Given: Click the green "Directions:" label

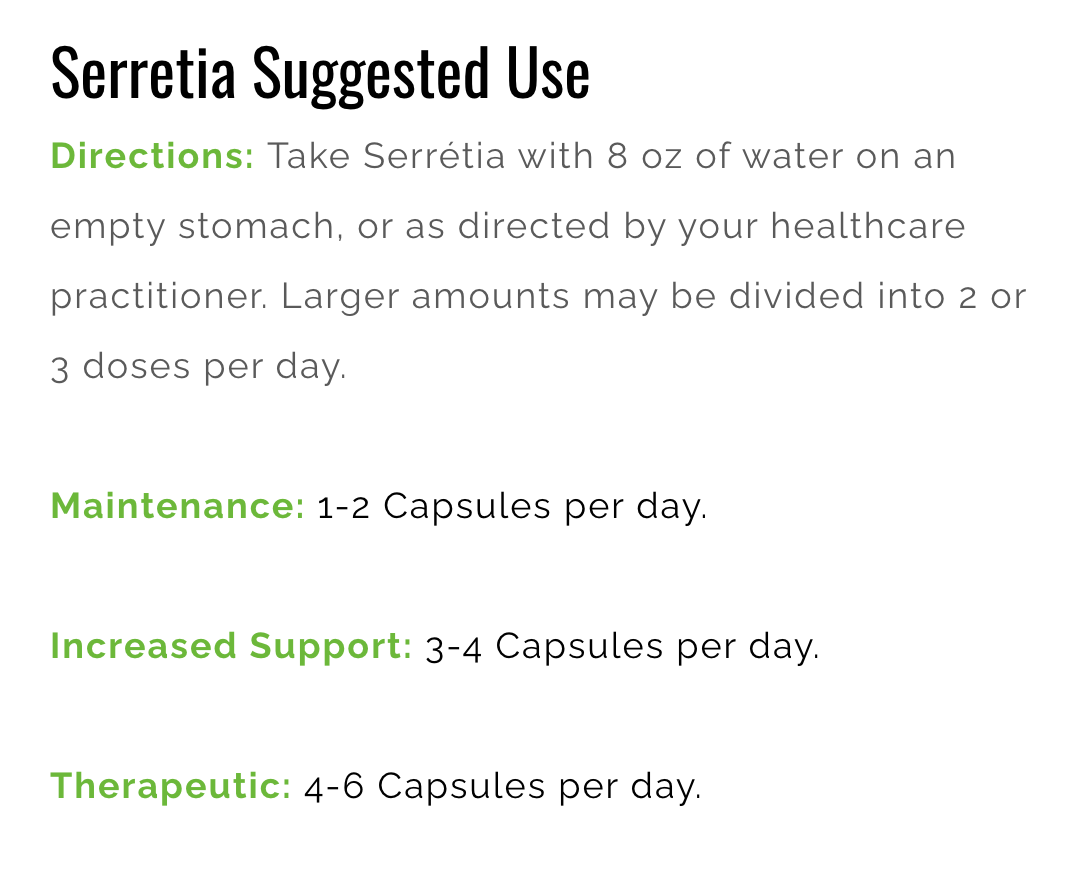Looking at the screenshot, I should click(153, 157).
